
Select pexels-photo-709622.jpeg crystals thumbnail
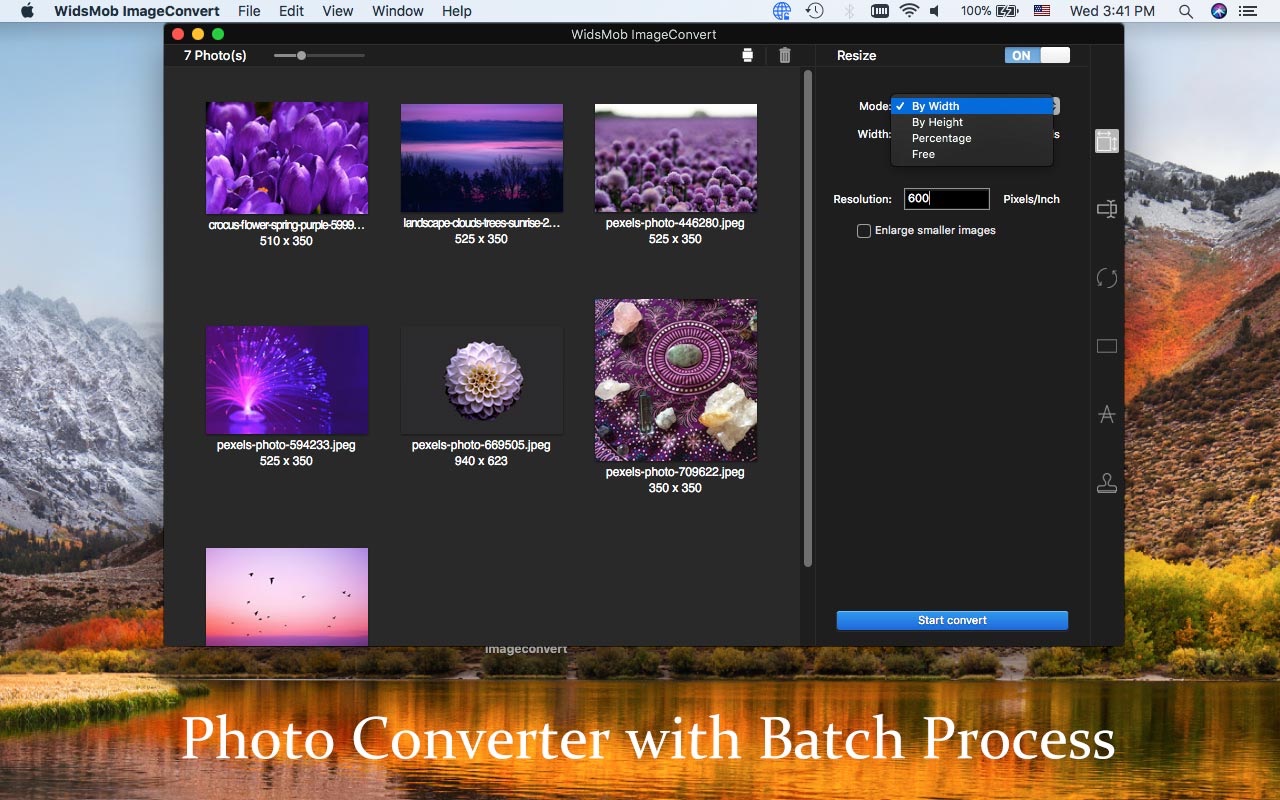coord(676,380)
